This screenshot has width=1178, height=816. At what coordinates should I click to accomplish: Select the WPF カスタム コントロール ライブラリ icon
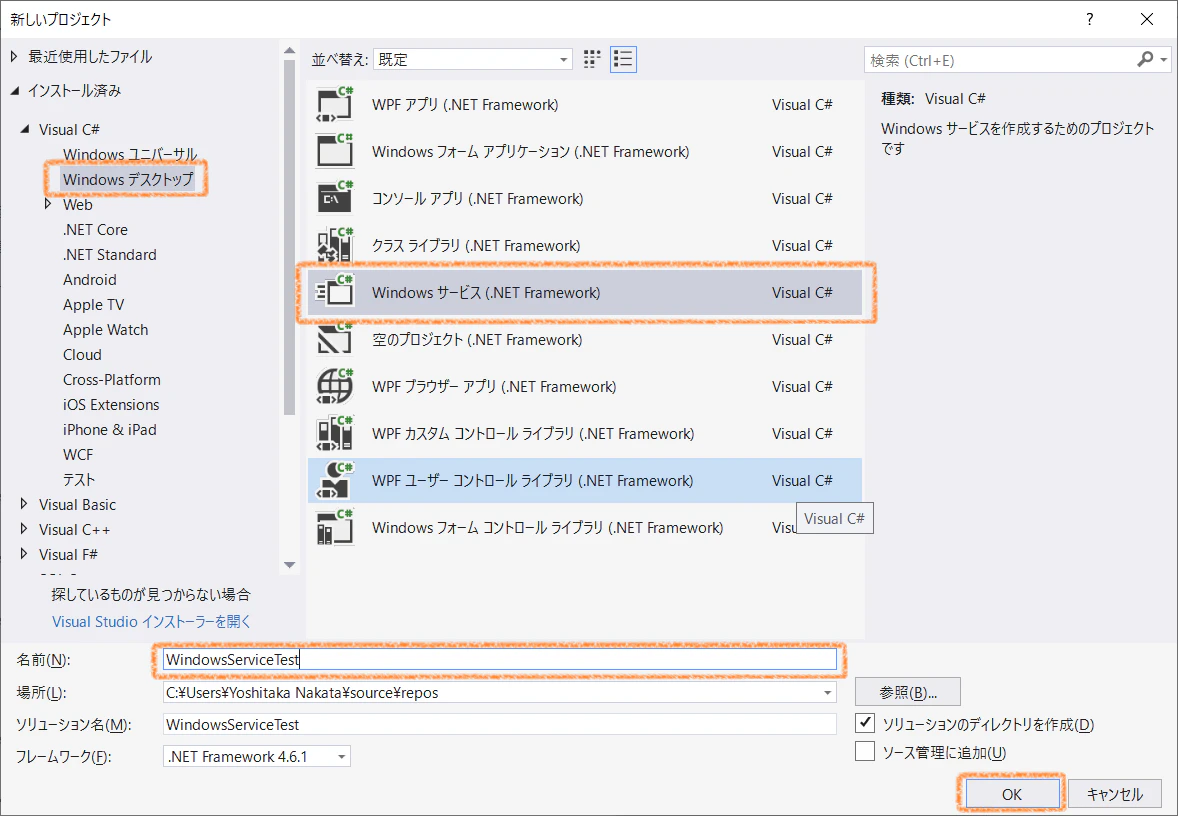click(334, 433)
